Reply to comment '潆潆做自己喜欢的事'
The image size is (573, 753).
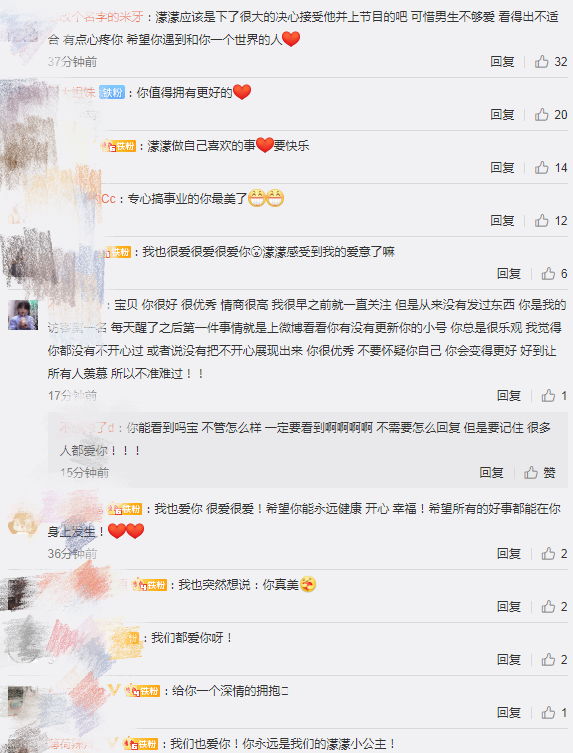tap(502, 167)
